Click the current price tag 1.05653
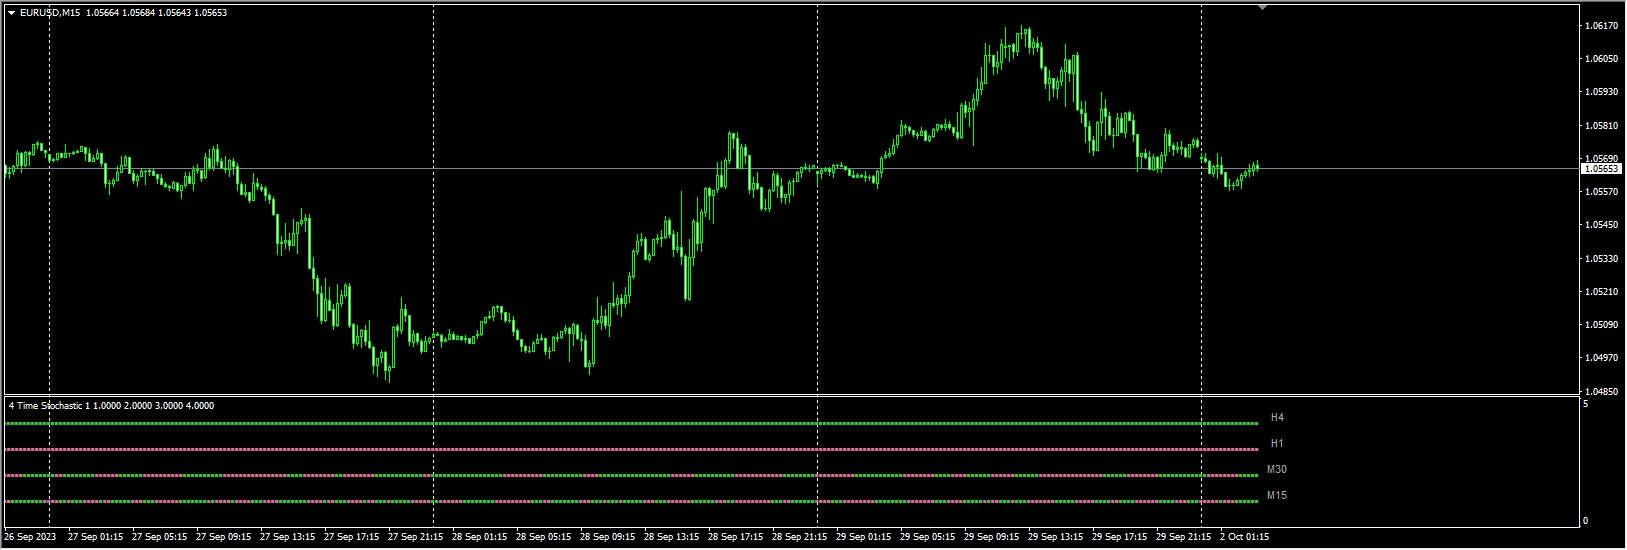The width and height of the screenshot is (1627, 550). 1601,169
